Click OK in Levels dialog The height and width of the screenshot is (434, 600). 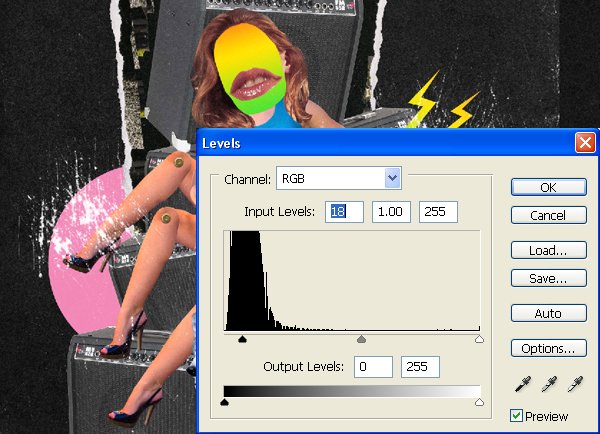(548, 187)
